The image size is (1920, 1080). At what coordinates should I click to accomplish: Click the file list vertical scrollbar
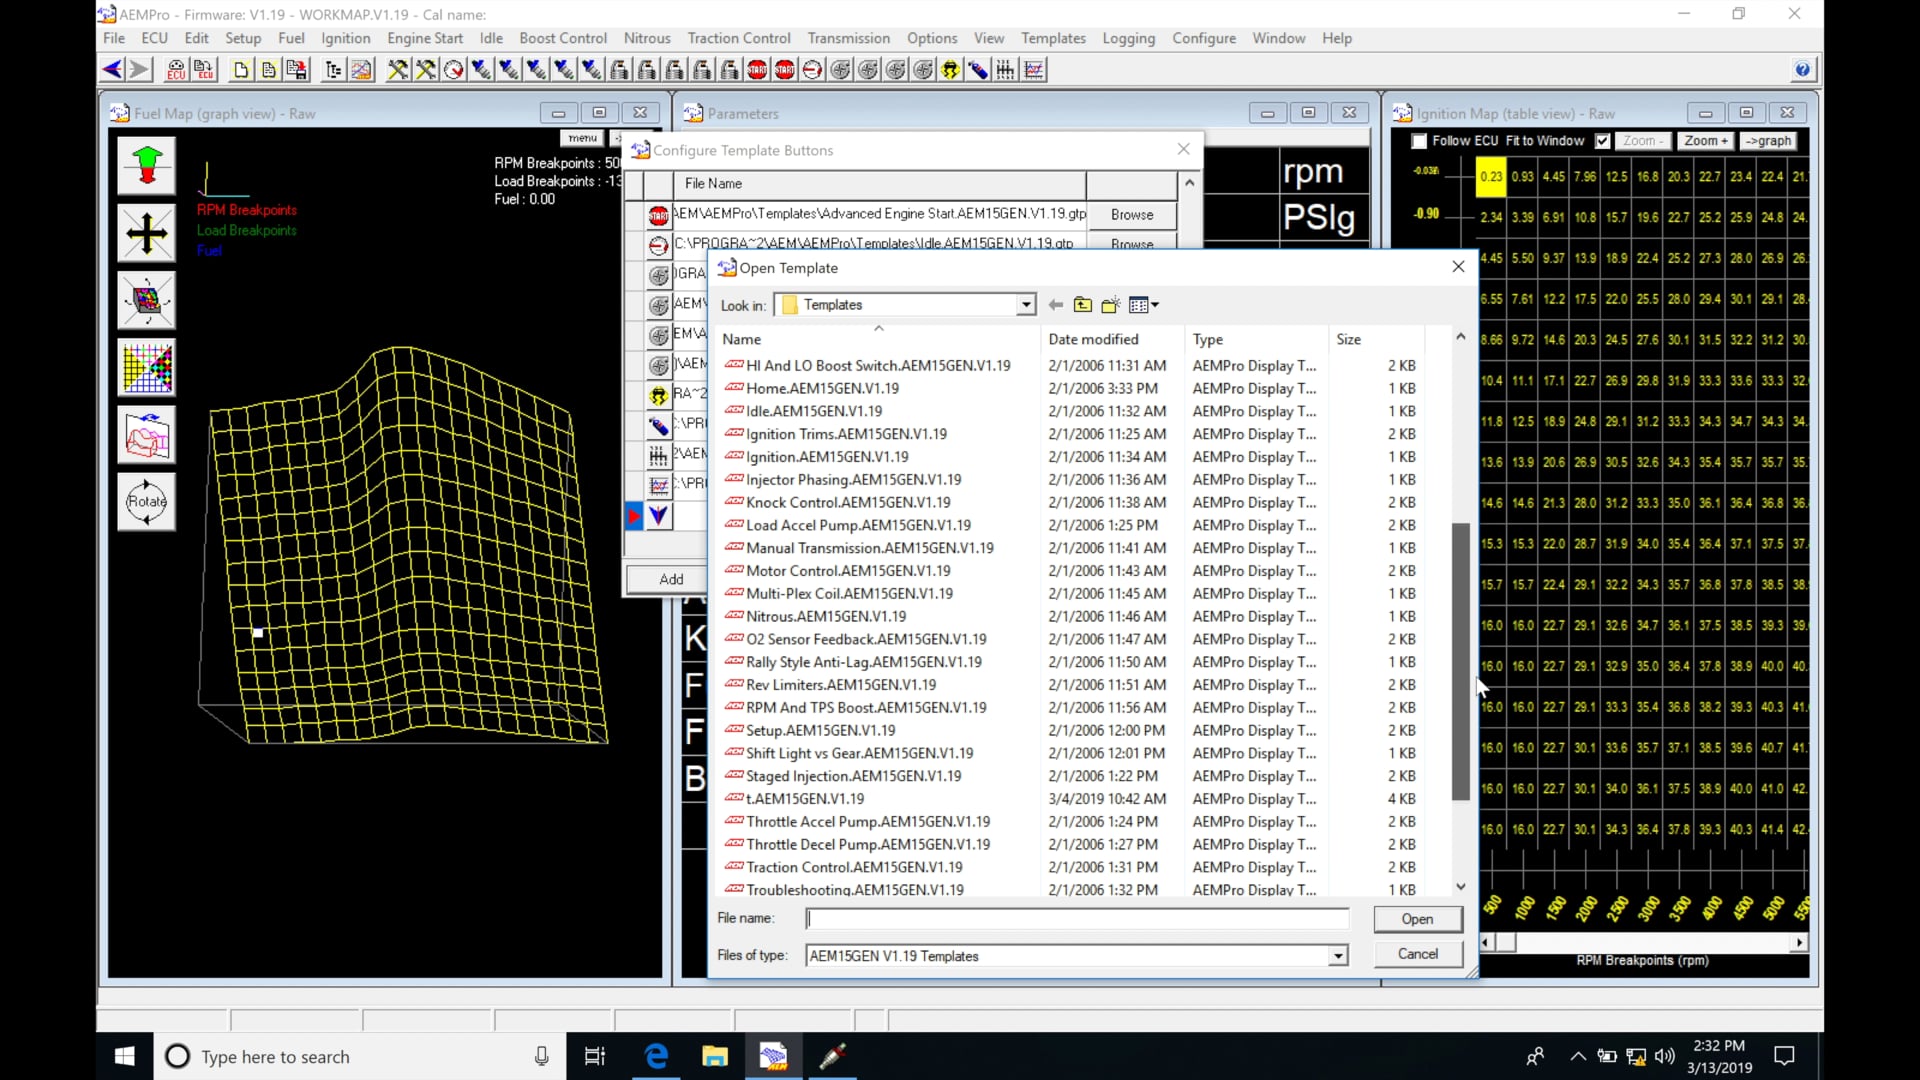tap(1460, 660)
